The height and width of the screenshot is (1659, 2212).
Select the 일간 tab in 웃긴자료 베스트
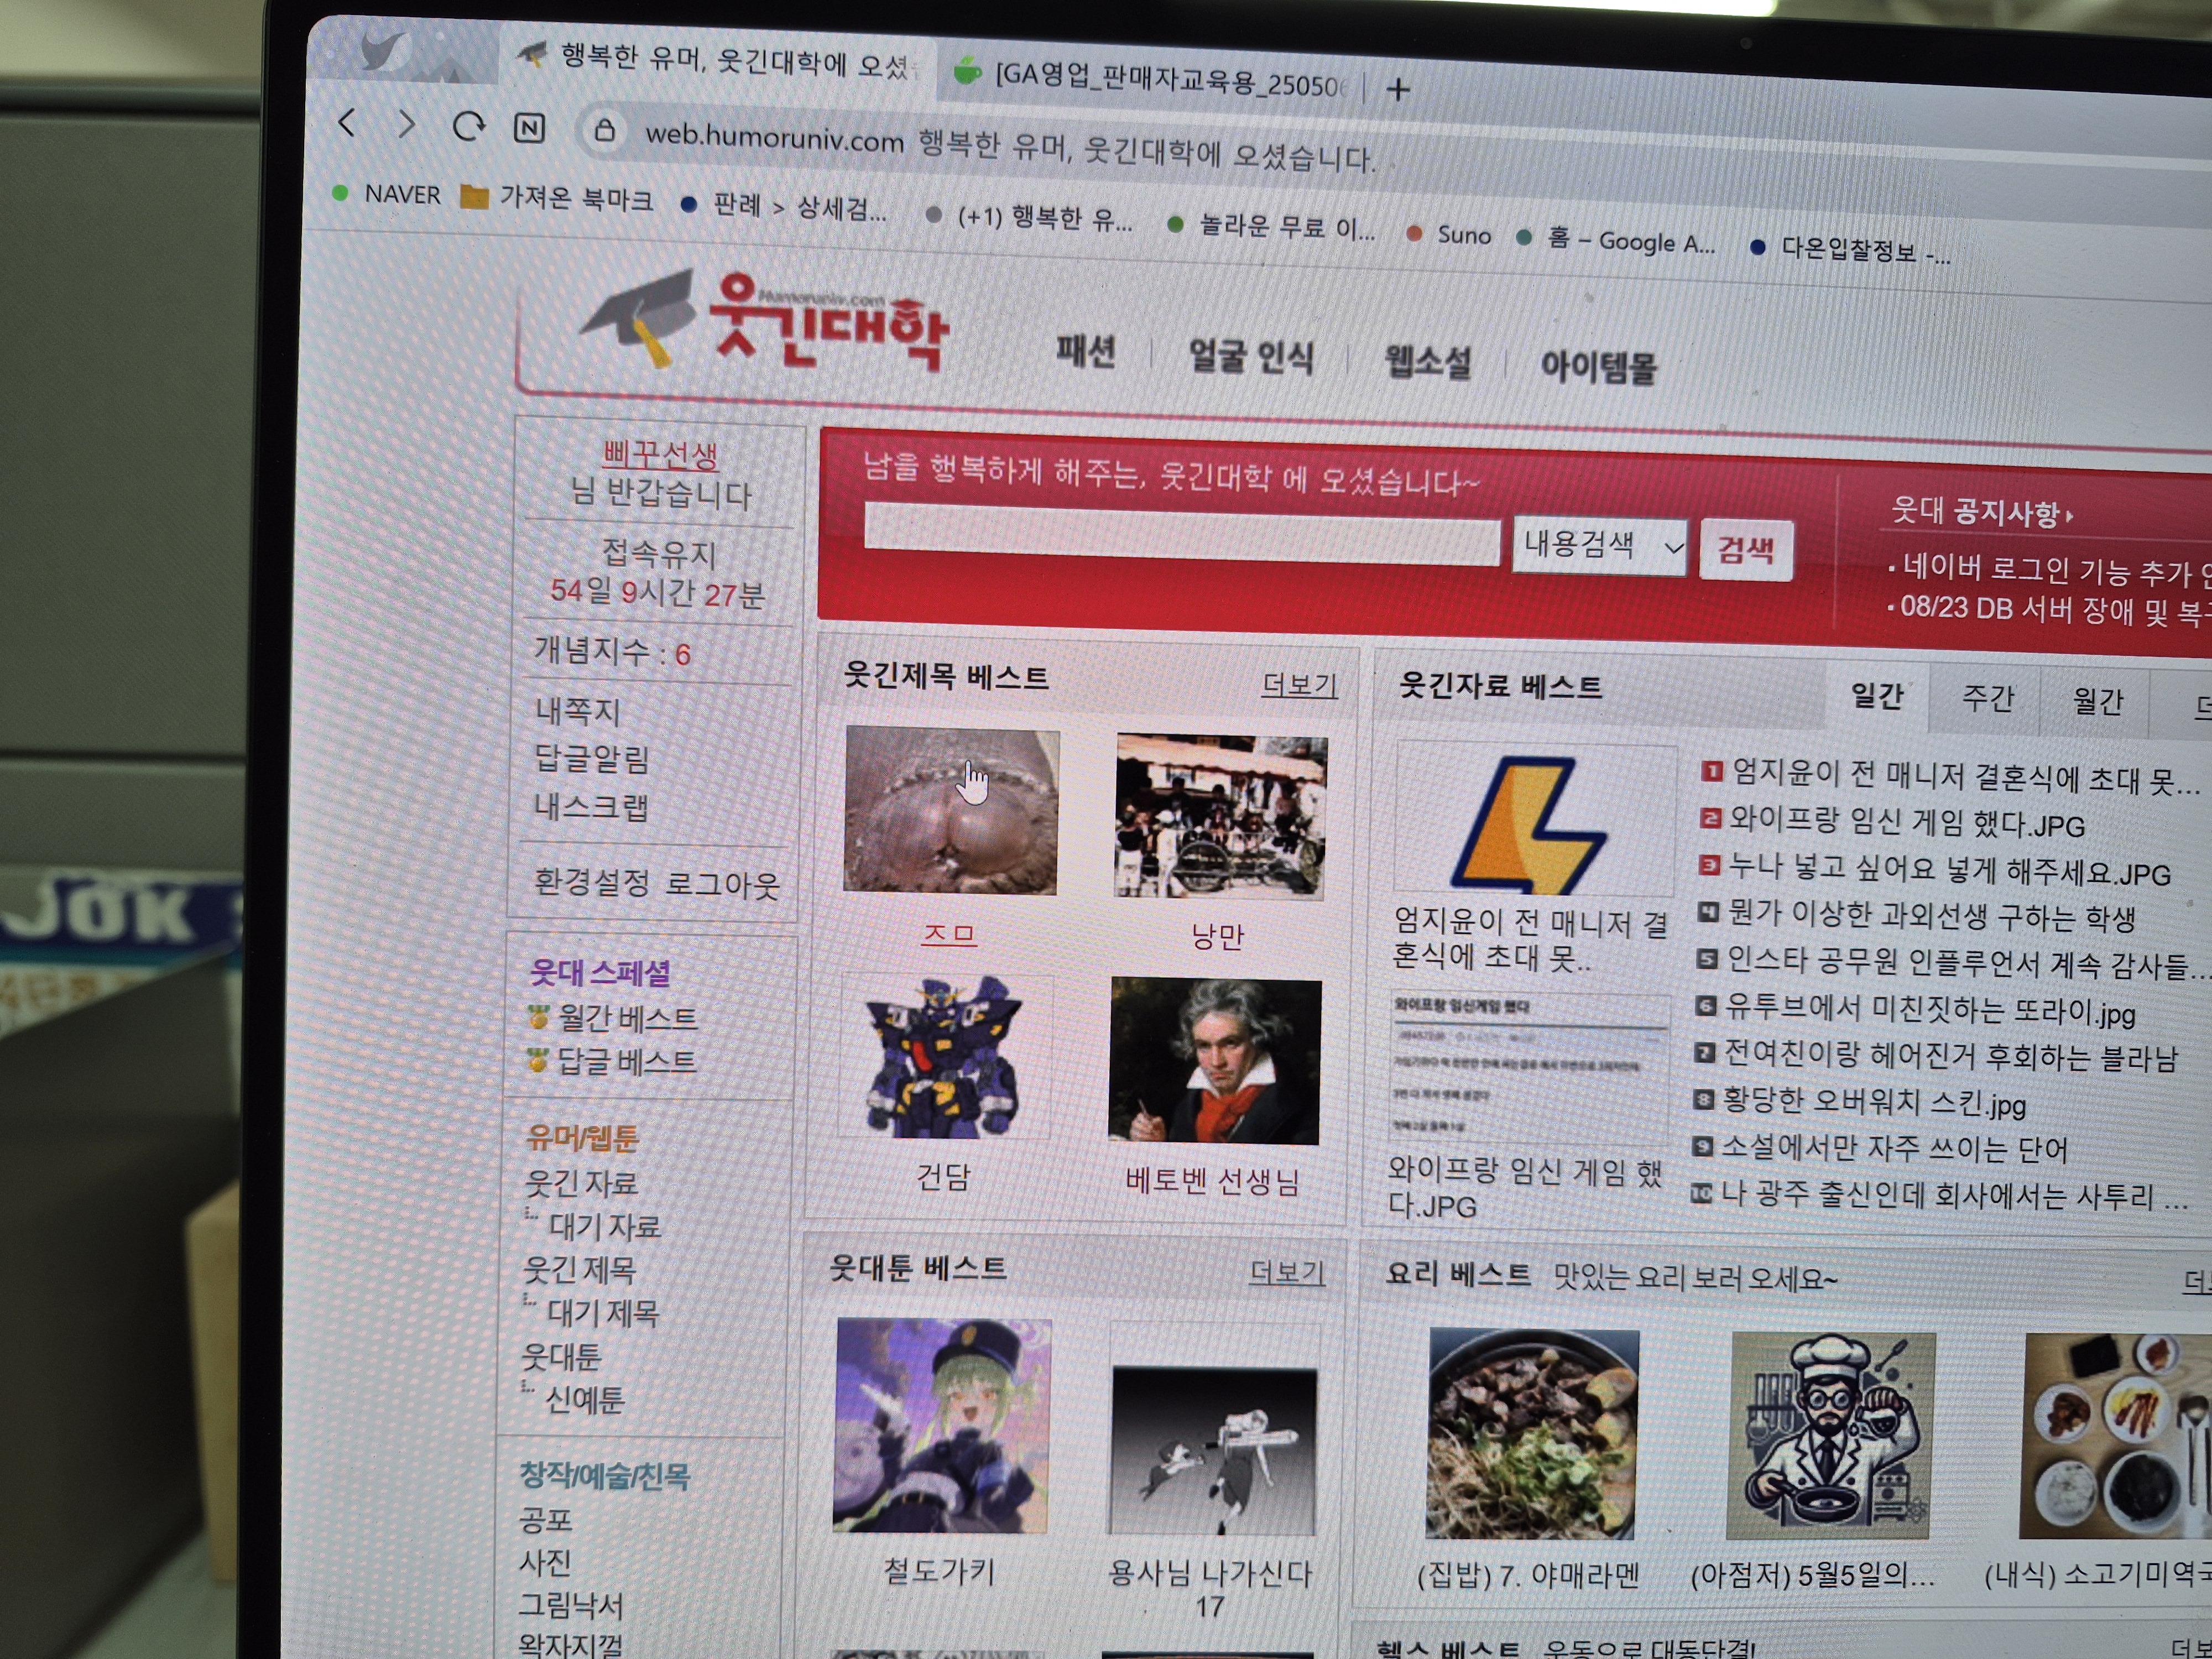pyautogui.click(x=1877, y=696)
